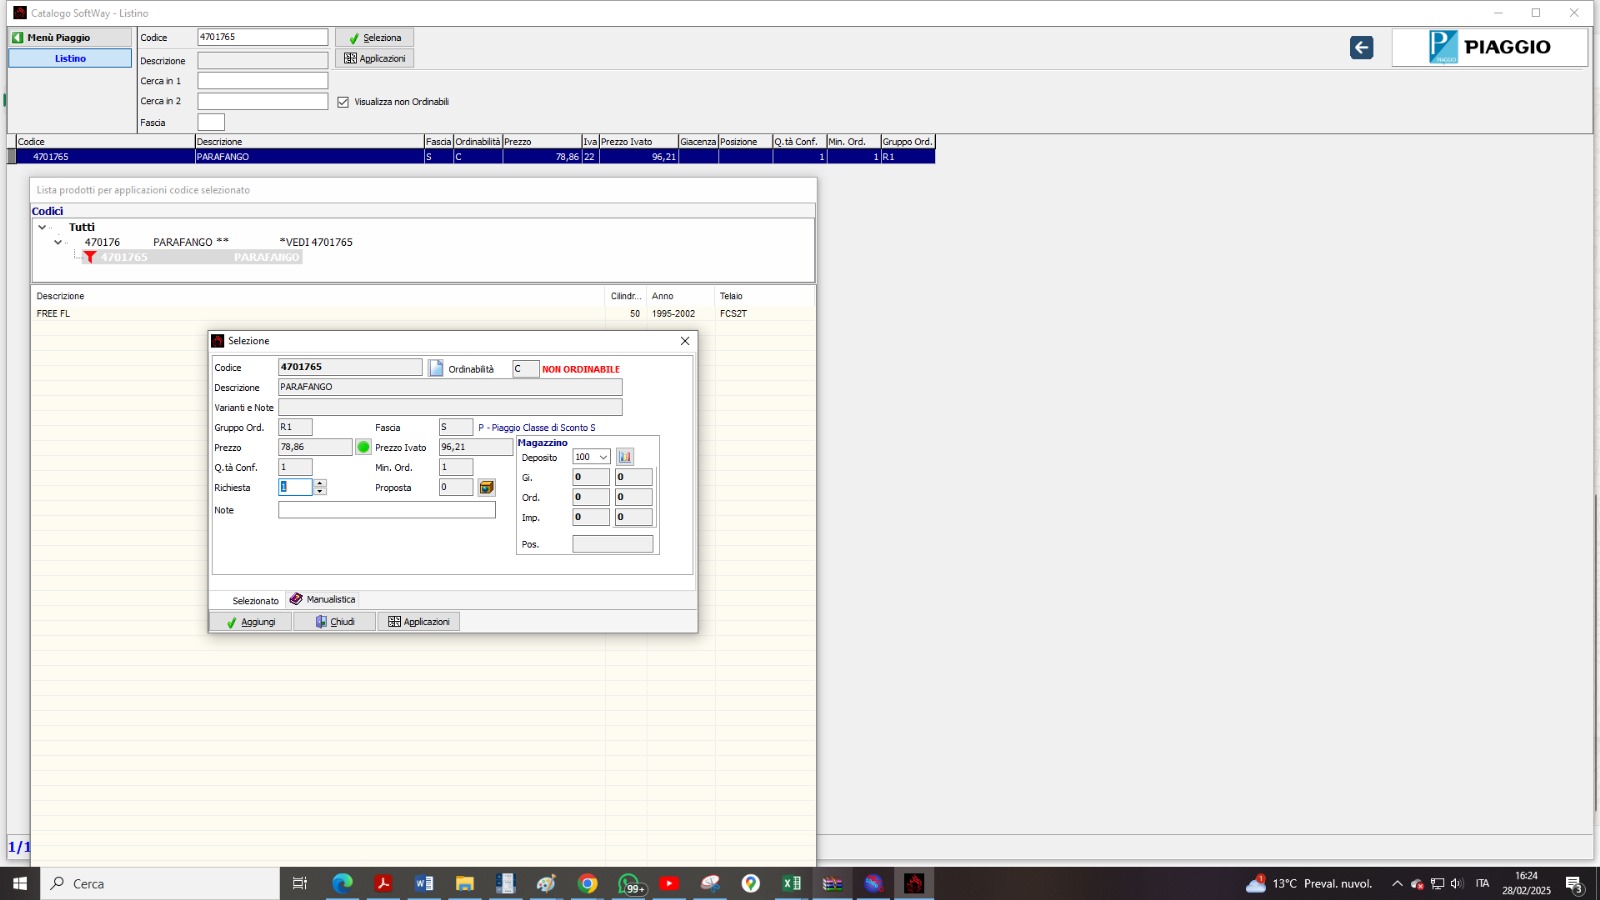The height and width of the screenshot is (900, 1600).
Task: Click the red filter icon on 4701765
Action: click(90, 257)
